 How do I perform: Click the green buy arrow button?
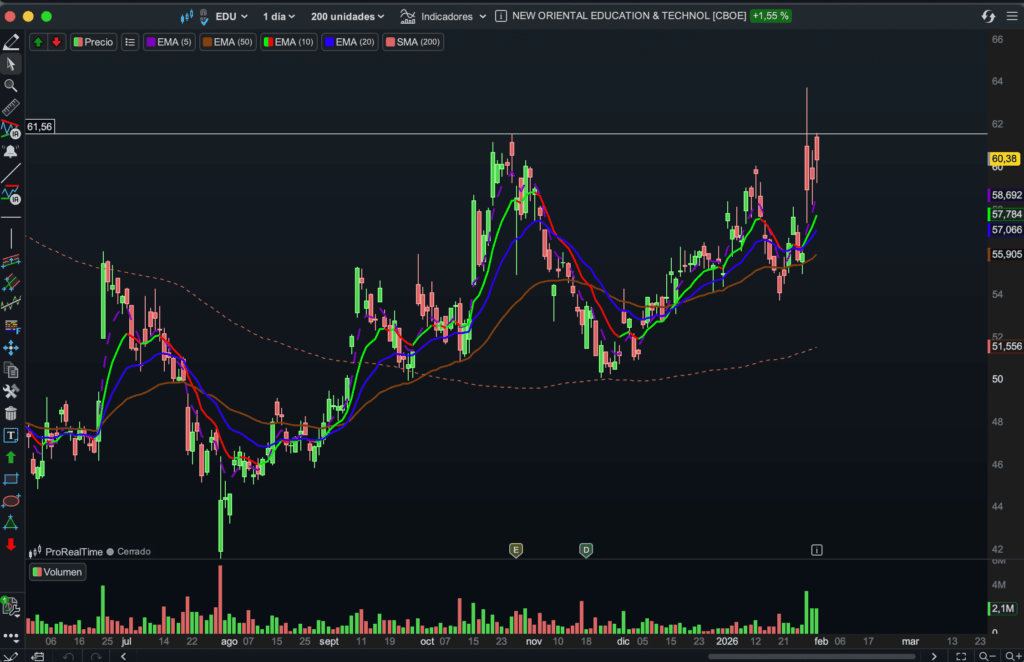pos(38,42)
